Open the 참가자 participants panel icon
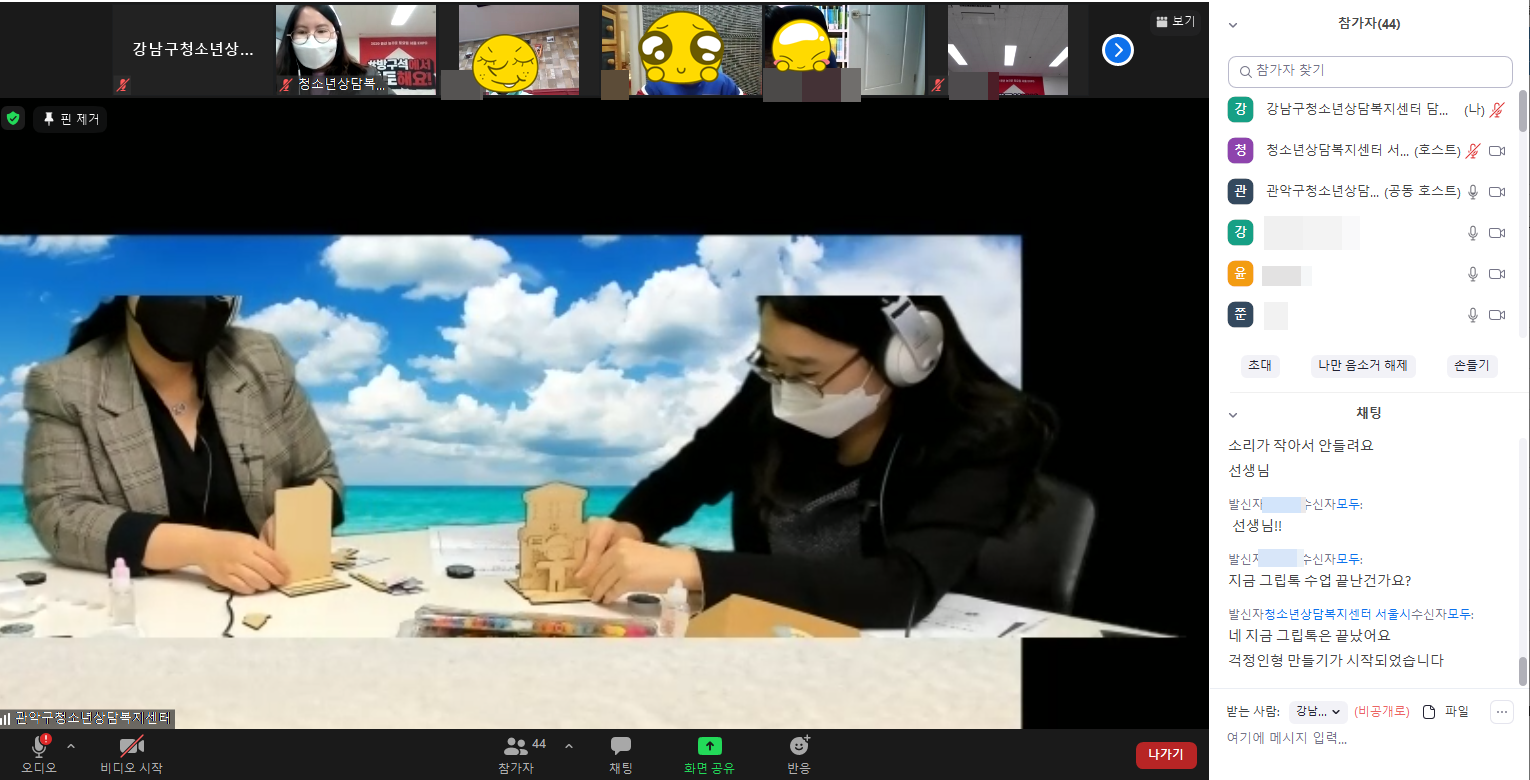The width and height of the screenshot is (1530, 780). [x=517, y=746]
